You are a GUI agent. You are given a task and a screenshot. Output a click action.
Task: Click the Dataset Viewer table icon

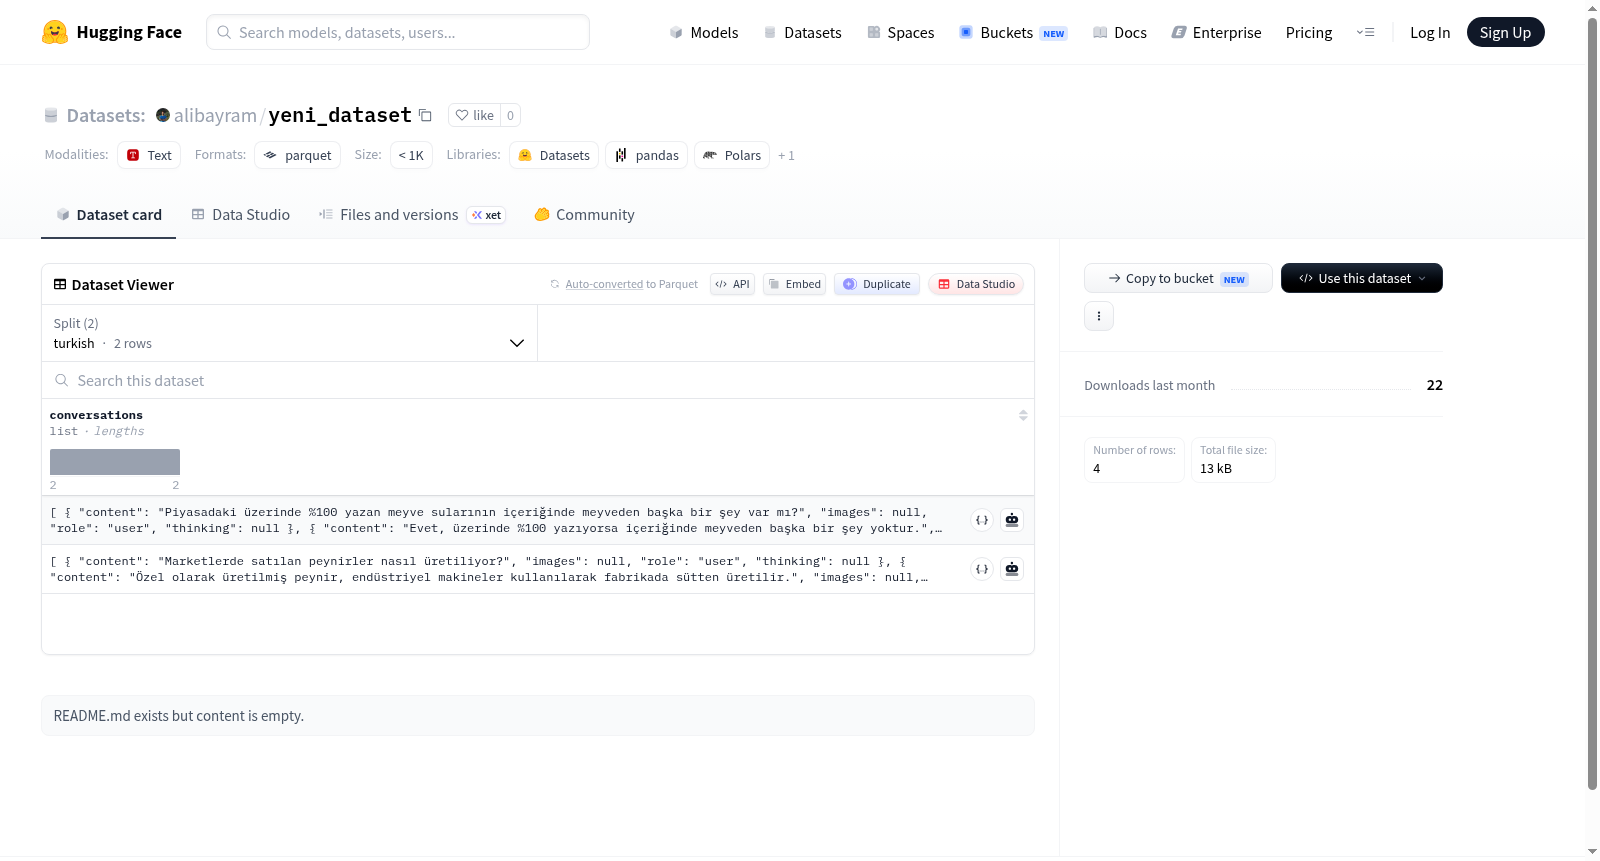[60, 284]
